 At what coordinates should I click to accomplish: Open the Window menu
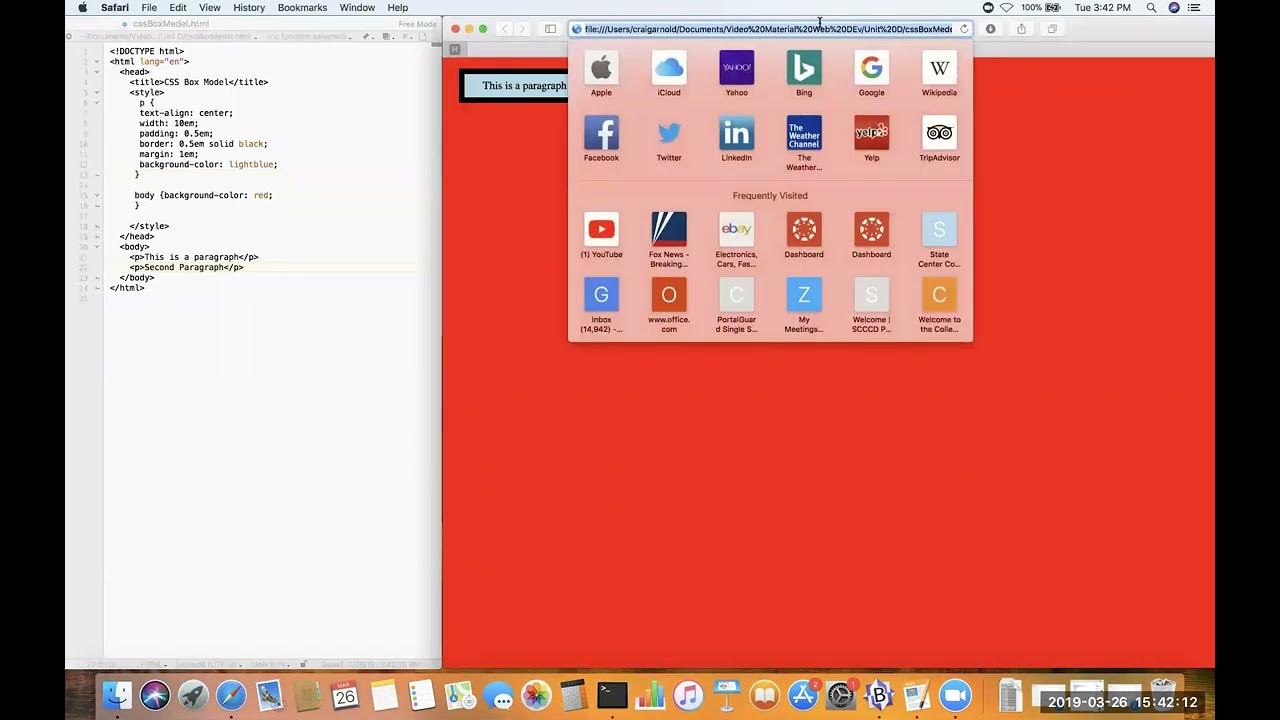click(357, 7)
